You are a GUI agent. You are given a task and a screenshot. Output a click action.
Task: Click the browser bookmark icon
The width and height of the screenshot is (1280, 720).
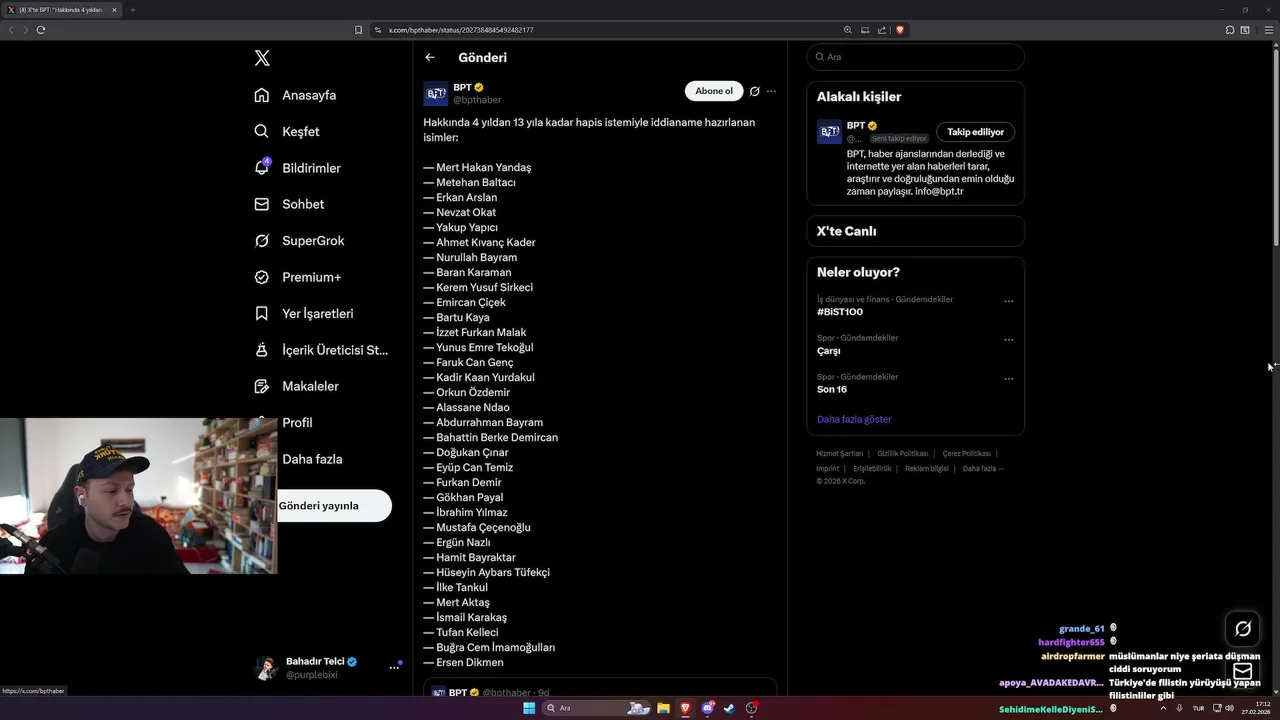[x=359, y=30]
